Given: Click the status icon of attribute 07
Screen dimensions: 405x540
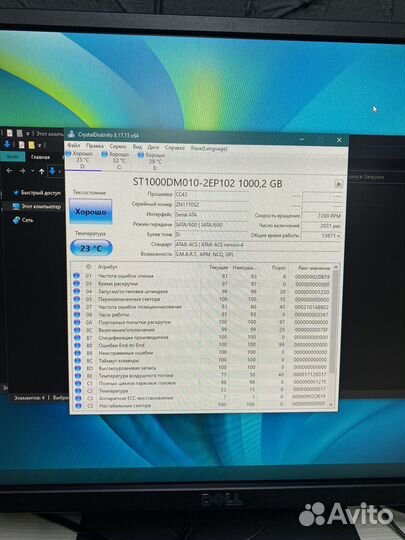Looking at the screenshot, I should (77, 307).
